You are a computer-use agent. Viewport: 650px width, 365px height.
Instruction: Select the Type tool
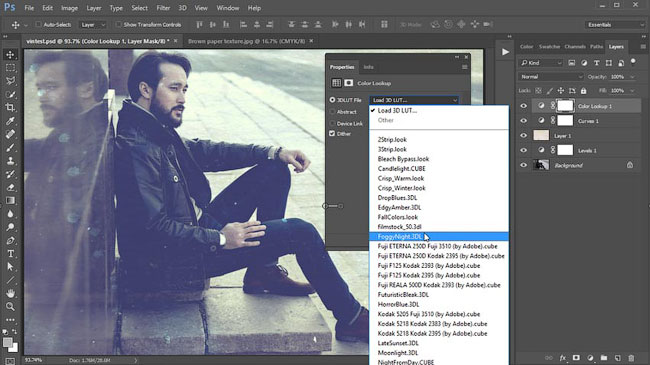(x=10, y=253)
